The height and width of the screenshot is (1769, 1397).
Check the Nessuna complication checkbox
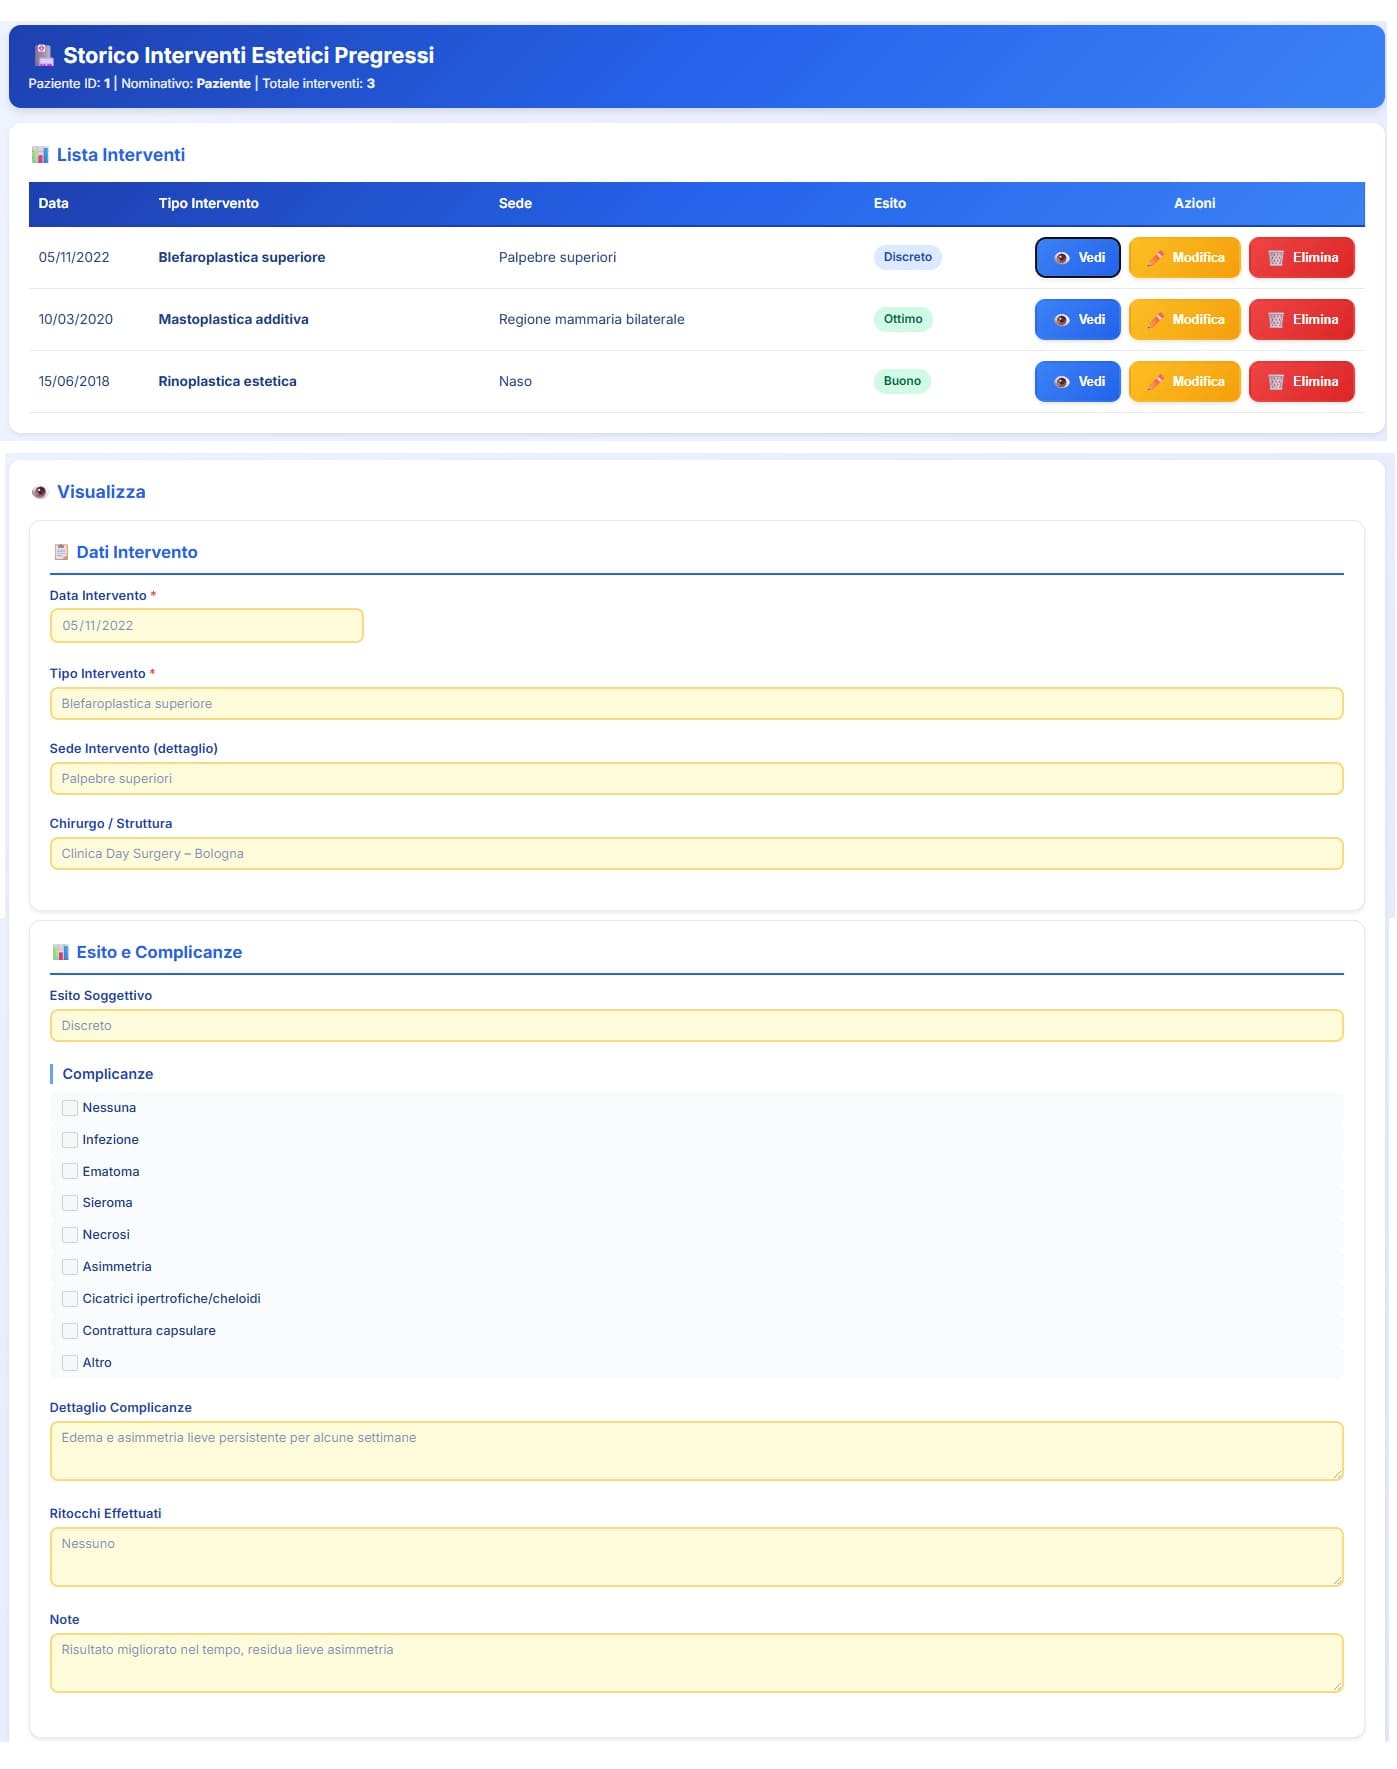tap(70, 1108)
